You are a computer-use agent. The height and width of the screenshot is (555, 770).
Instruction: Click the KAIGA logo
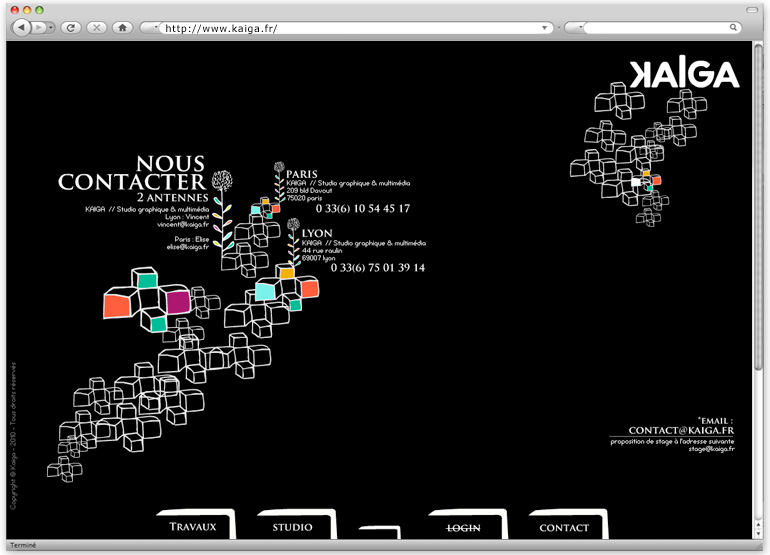[685, 74]
